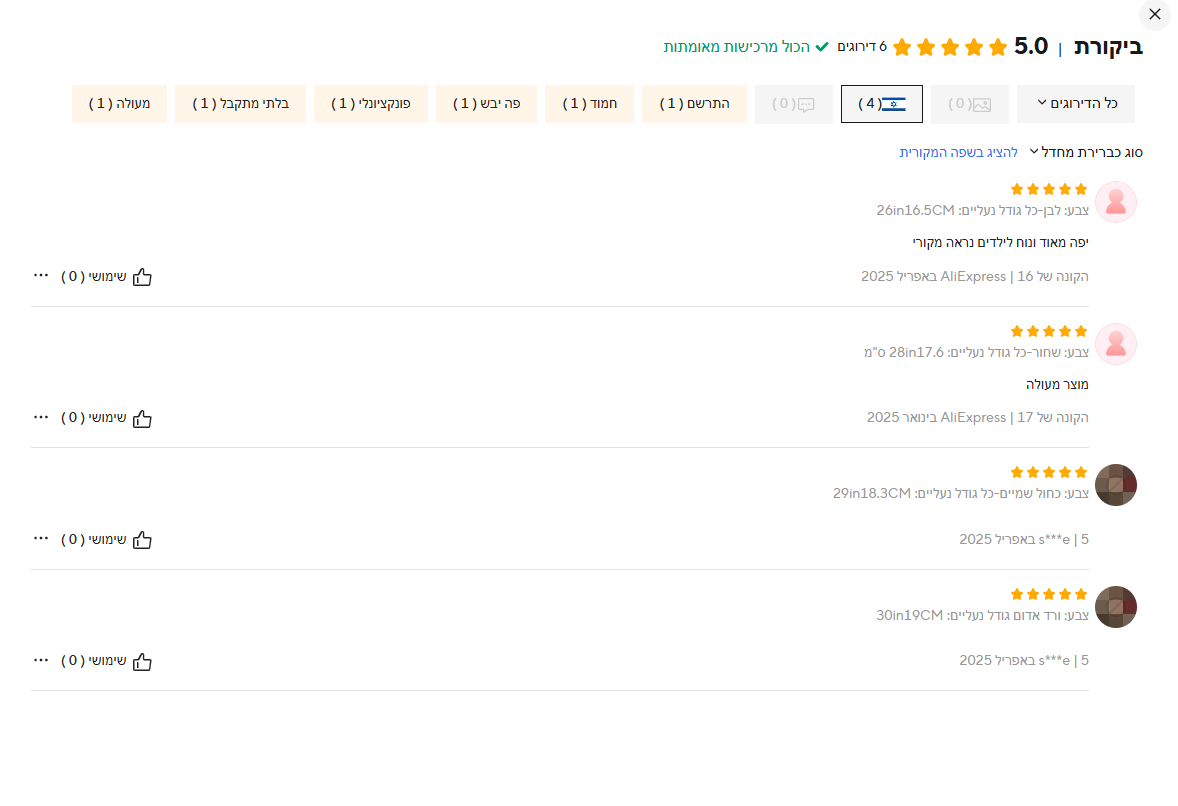Click thumbs-up on the white color review
This screenshot has height=806, width=1178.
(x=142, y=277)
